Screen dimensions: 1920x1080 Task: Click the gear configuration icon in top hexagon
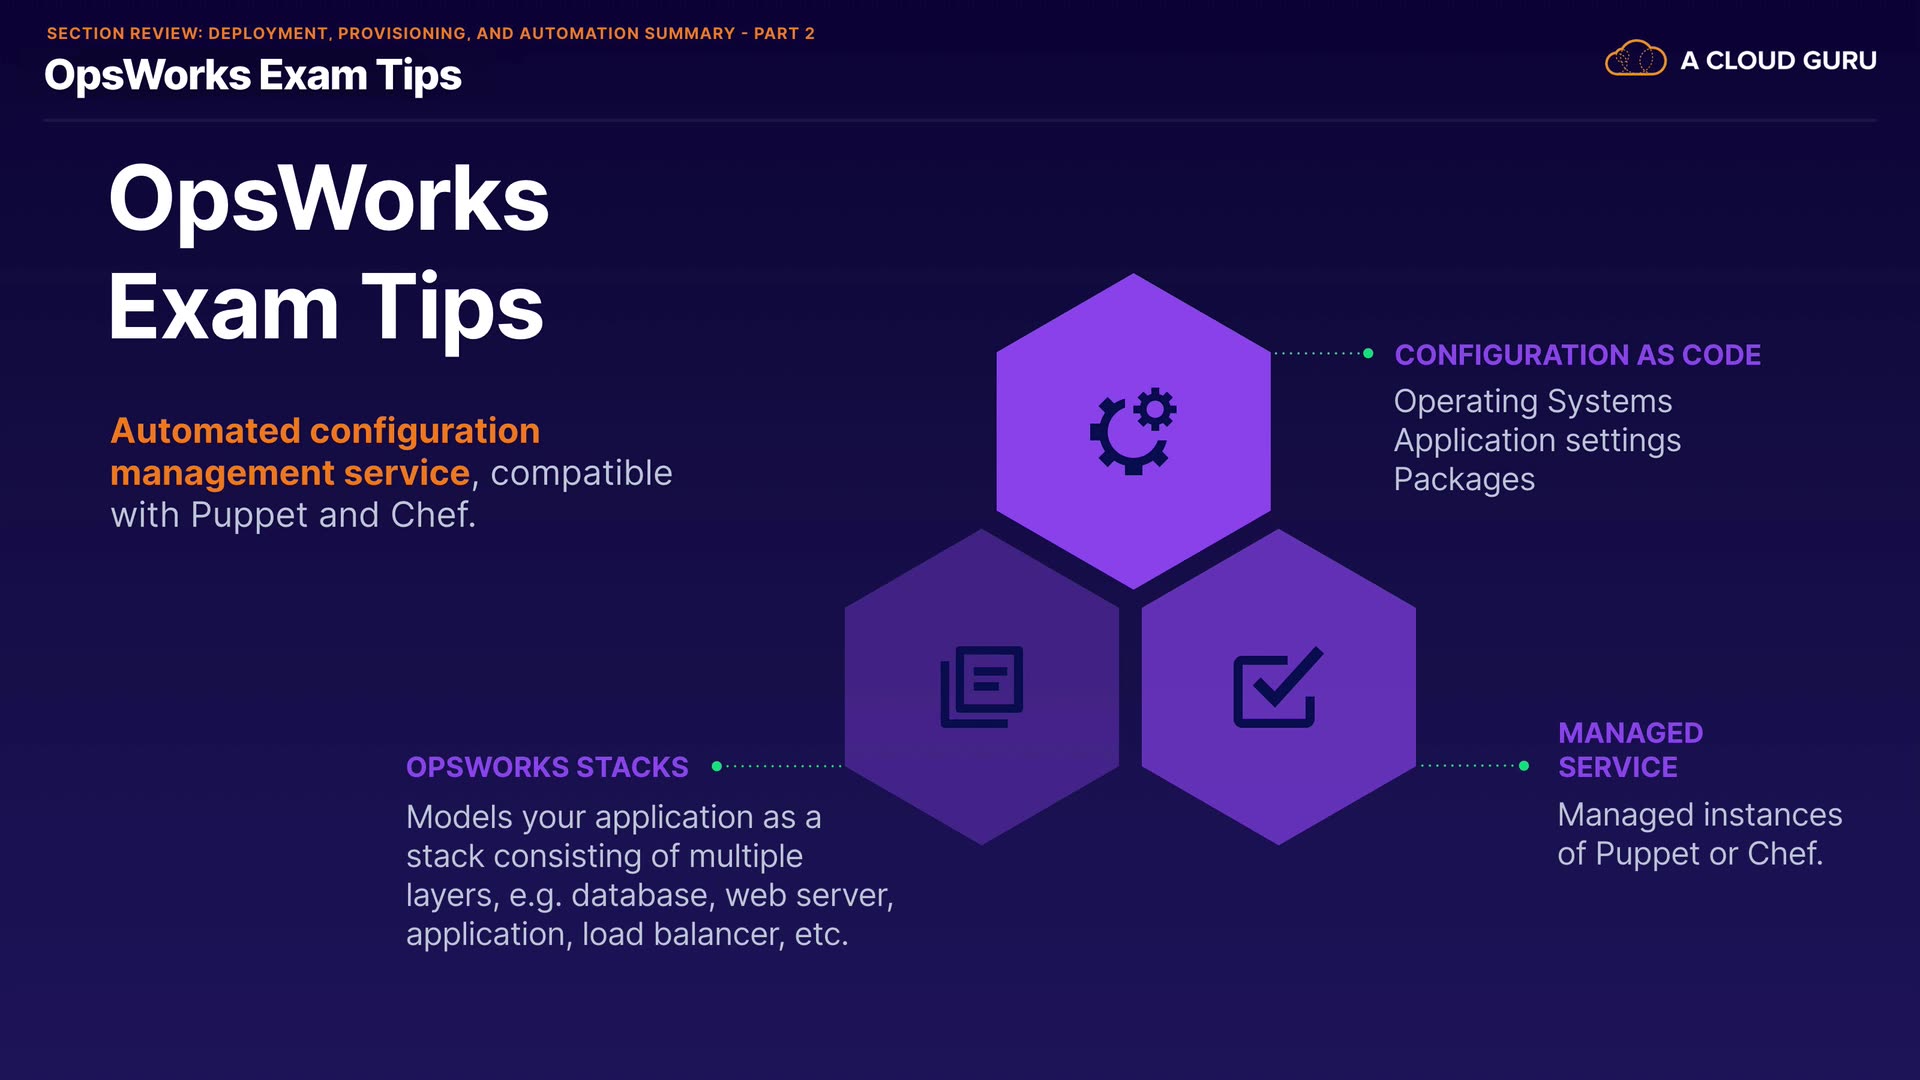(1133, 431)
